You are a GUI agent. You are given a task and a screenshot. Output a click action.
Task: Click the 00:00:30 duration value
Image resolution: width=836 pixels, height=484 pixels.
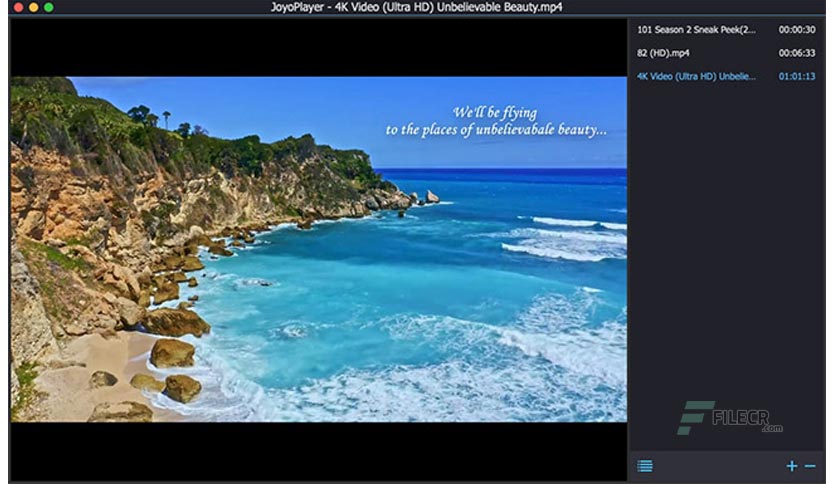[x=797, y=30]
